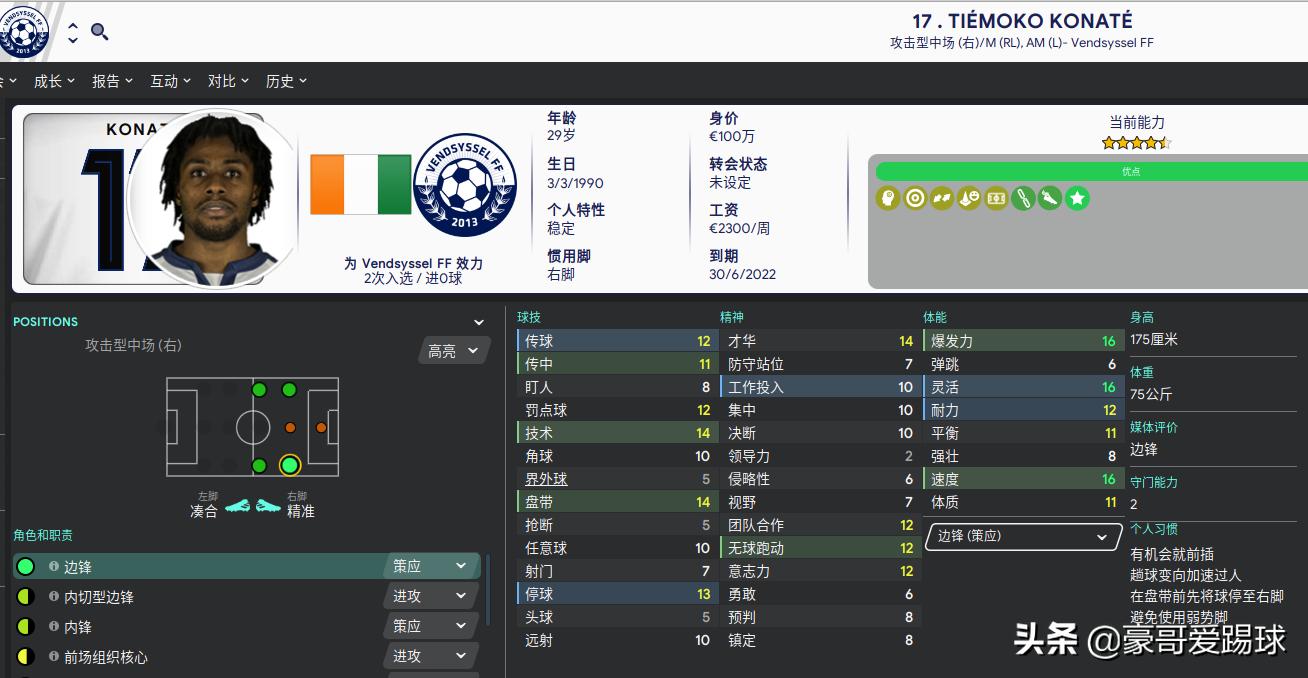Viewport: 1308px width, 678px height.
Task: Open the Vendsyssel FF club crest top-left
Action: pyautogui.click(x=26, y=31)
